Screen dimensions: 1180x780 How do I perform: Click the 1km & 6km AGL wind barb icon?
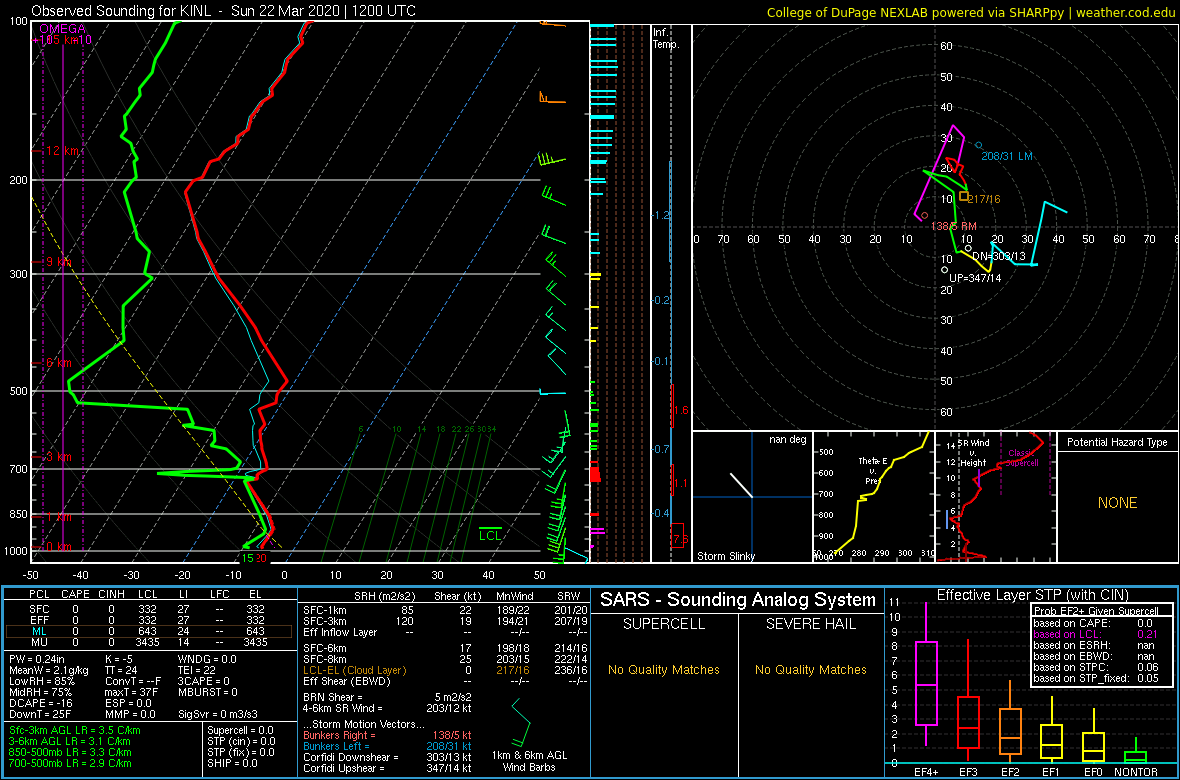pyautogui.click(x=522, y=721)
